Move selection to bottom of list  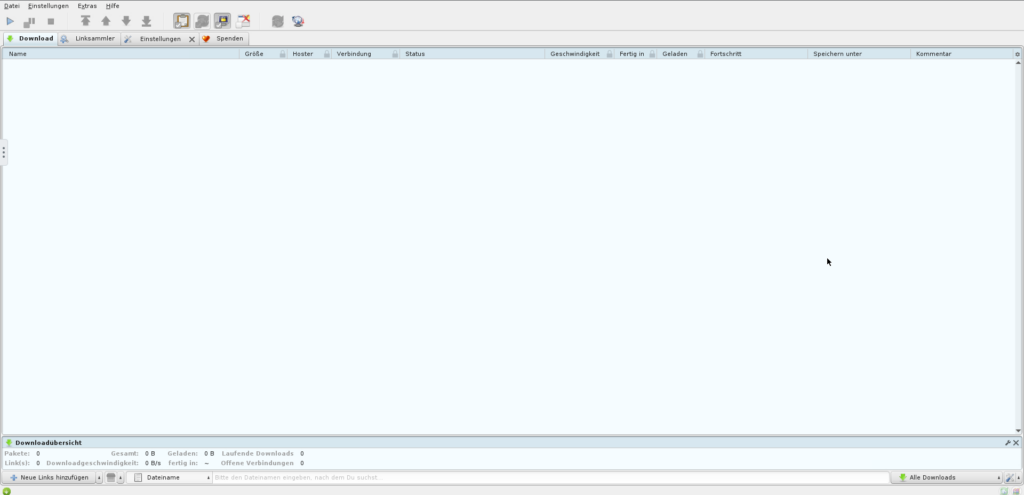coord(146,22)
